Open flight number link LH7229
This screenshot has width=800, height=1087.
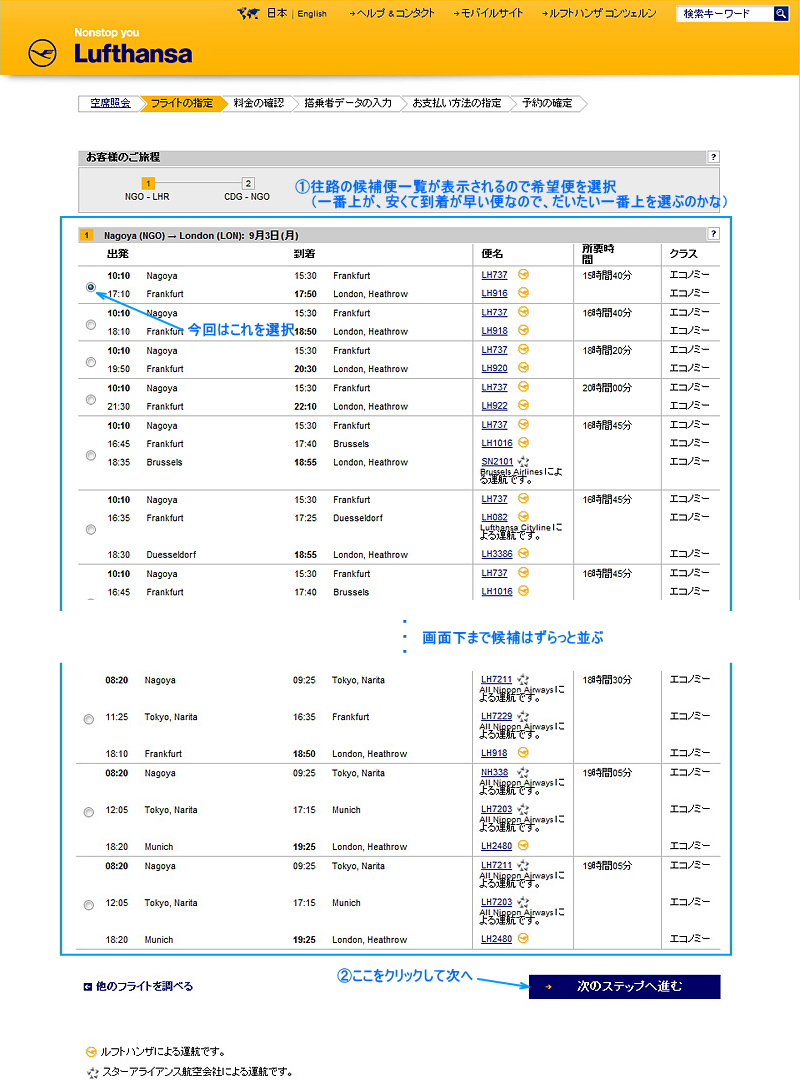click(496, 716)
